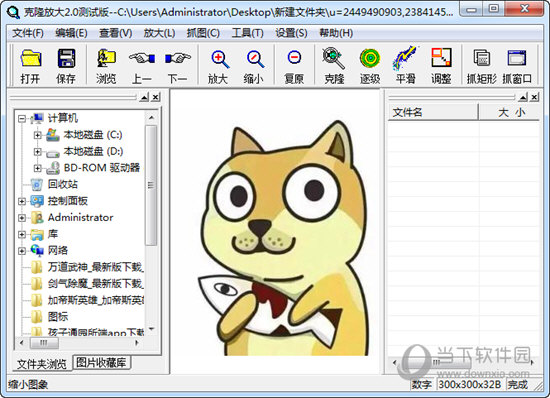The width and height of the screenshot is (550, 398).
Task: Sort by 大小 column header
Action: [x=509, y=113]
